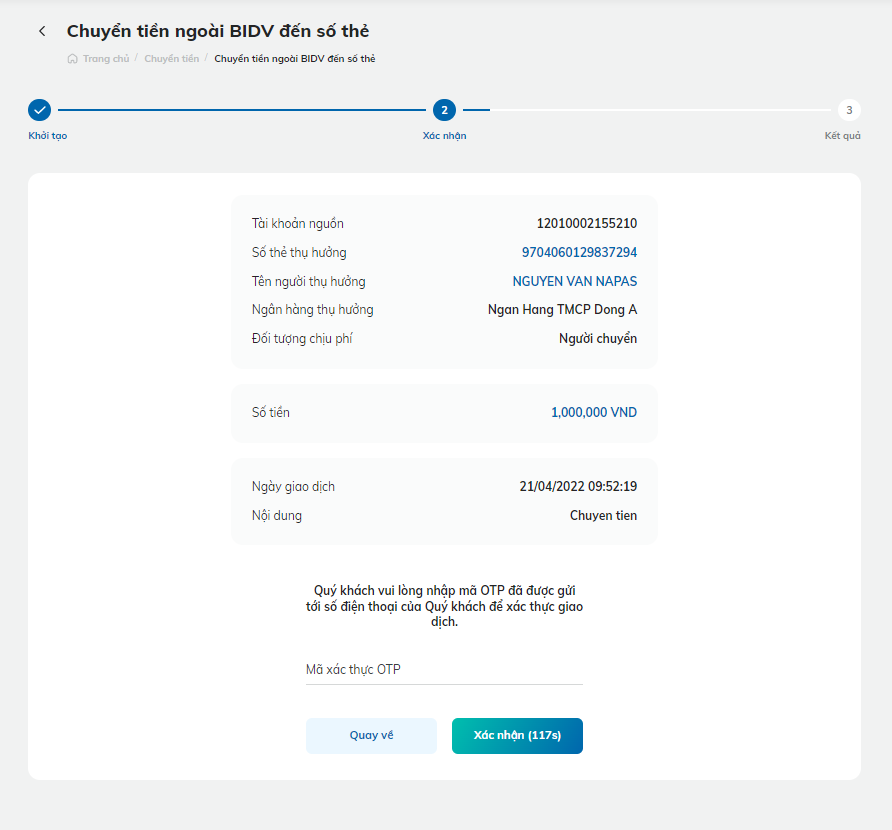
Task: Click current breadcrumb Chuyển tiền ngoài BIDV đến số thẻ
Action: (295, 59)
